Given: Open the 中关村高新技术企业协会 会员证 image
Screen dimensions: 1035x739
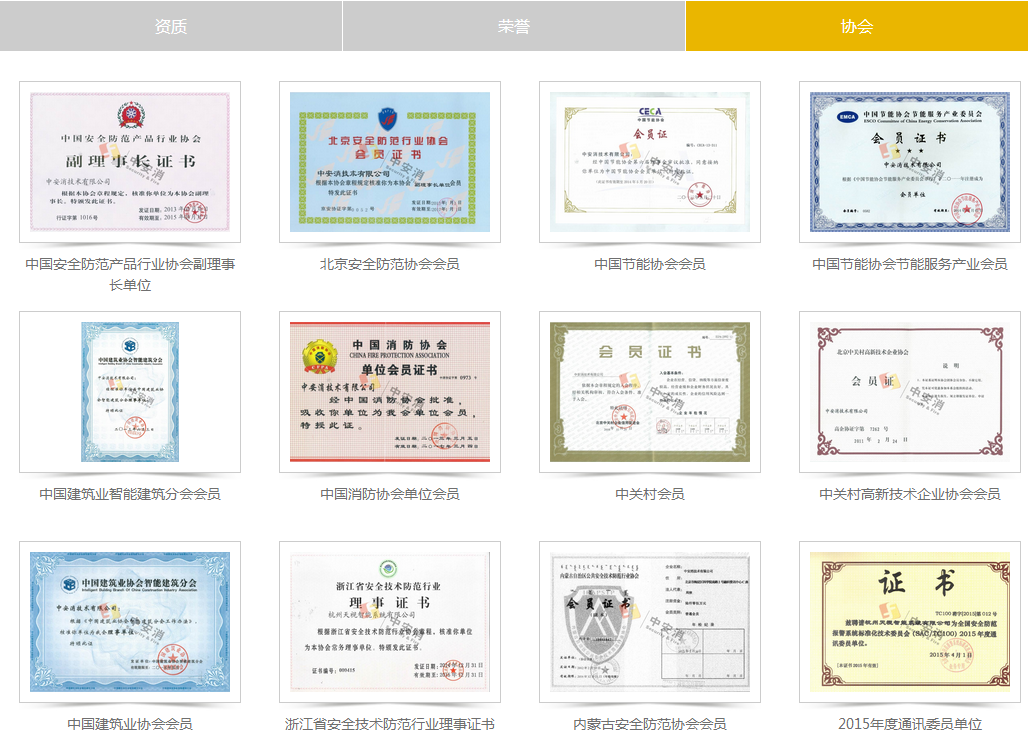Looking at the screenshot, I should click(910, 392).
